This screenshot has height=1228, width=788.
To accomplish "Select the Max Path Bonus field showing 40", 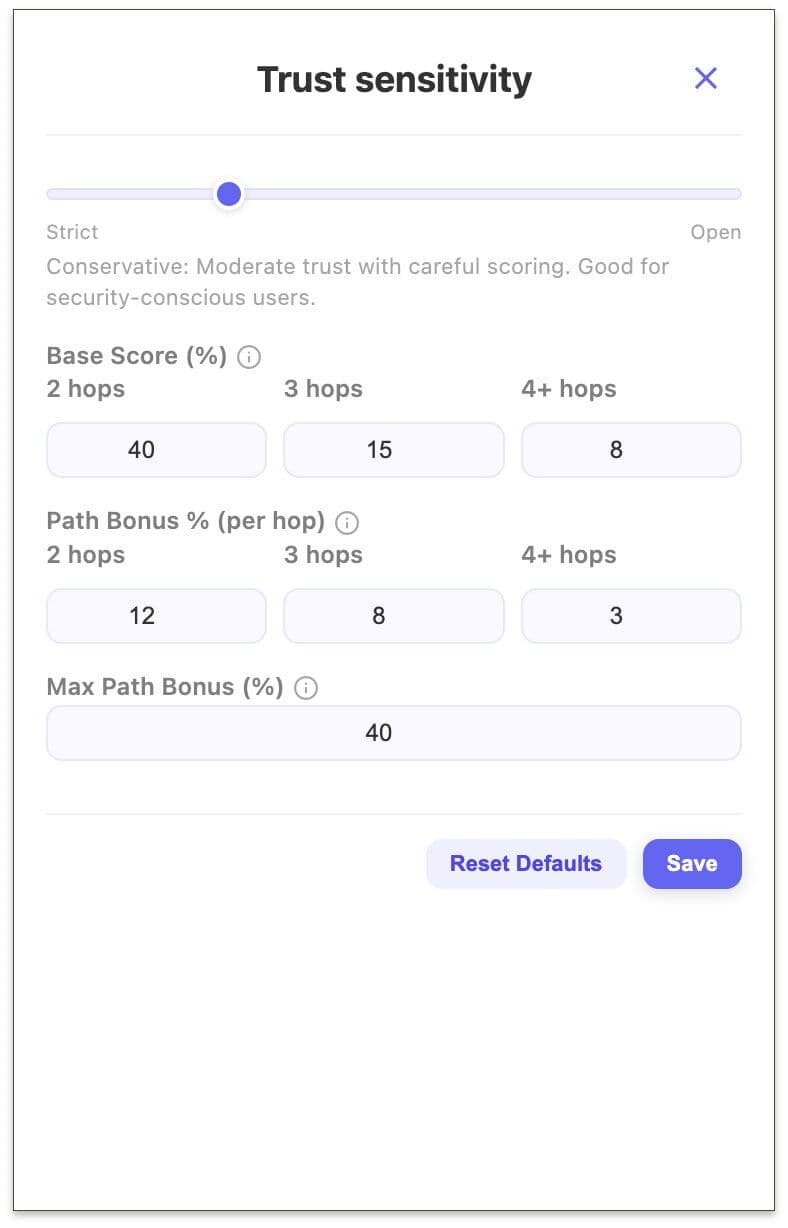I will 393,732.
